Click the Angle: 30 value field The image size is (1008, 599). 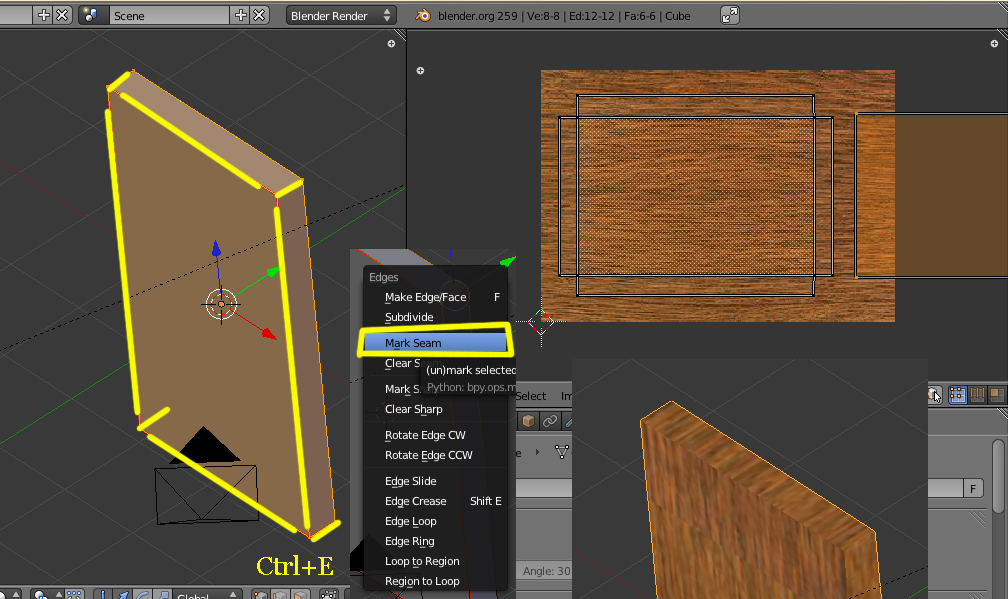coord(544,571)
